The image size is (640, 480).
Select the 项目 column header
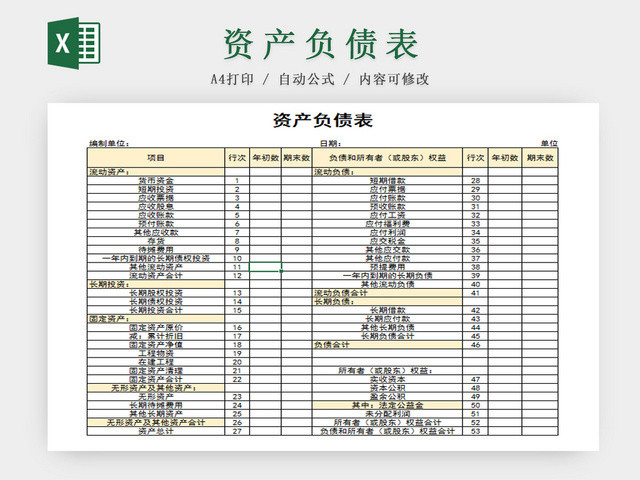click(156, 158)
